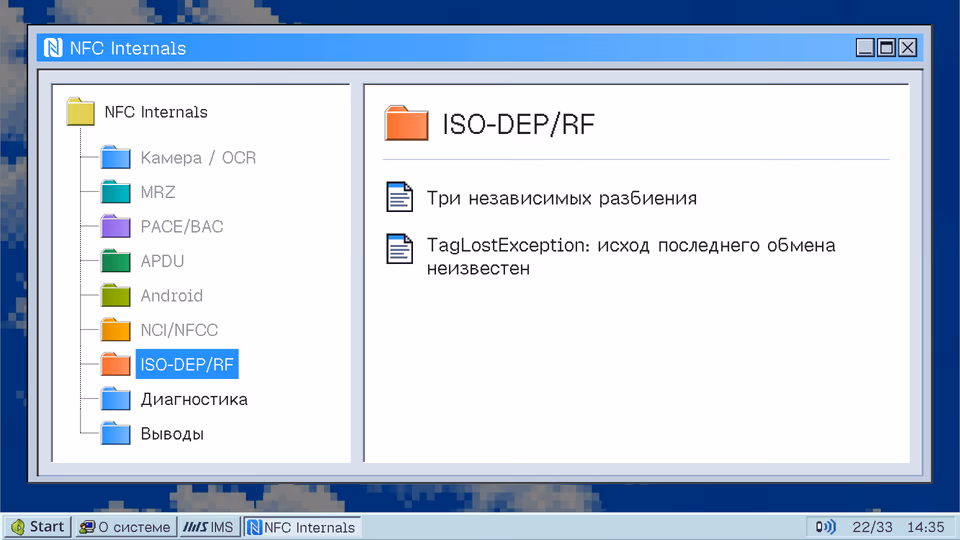
Task: Select the APDU tree item
Action: 162,261
